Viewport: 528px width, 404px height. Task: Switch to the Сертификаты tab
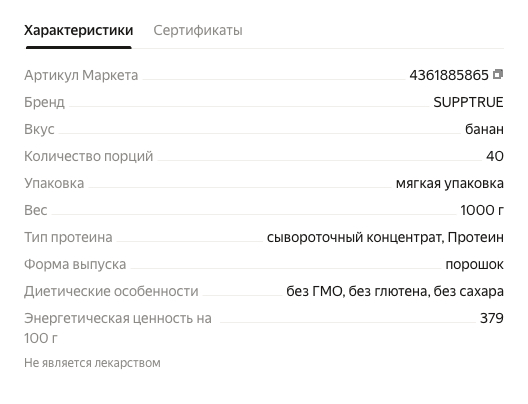[x=198, y=30]
